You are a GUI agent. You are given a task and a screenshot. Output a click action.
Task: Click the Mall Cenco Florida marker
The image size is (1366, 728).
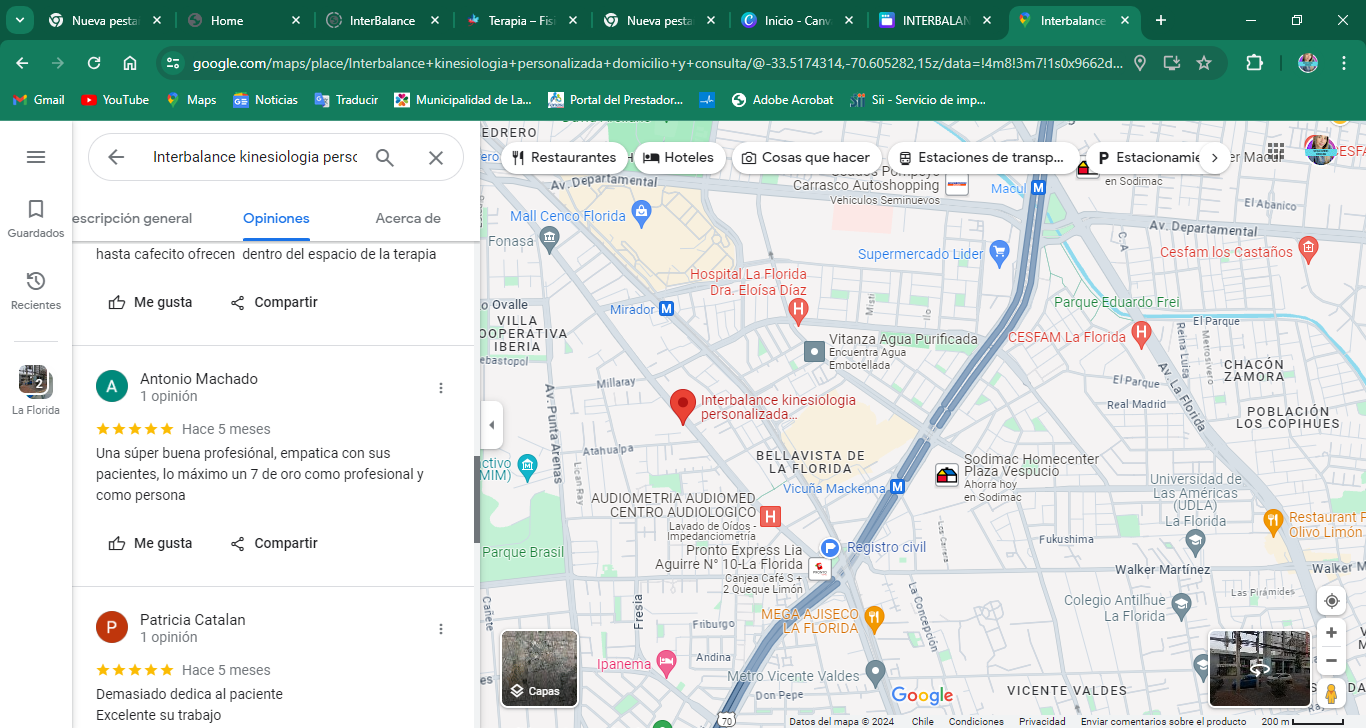click(x=642, y=213)
